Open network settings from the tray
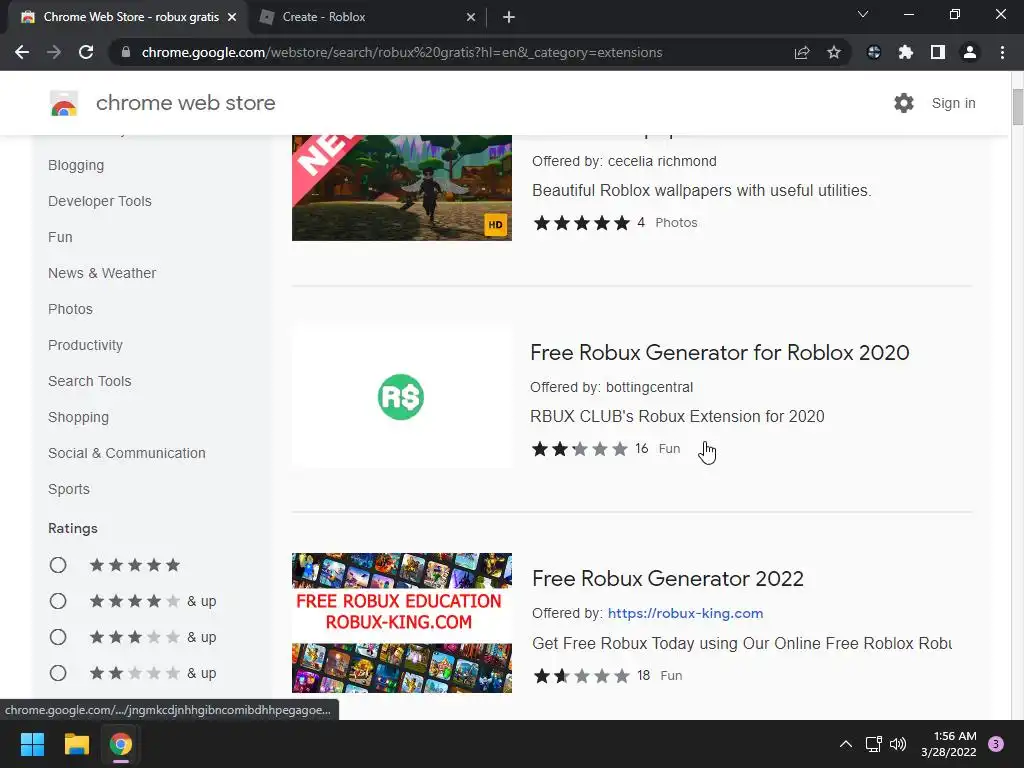The width and height of the screenshot is (1024, 768). coord(874,744)
